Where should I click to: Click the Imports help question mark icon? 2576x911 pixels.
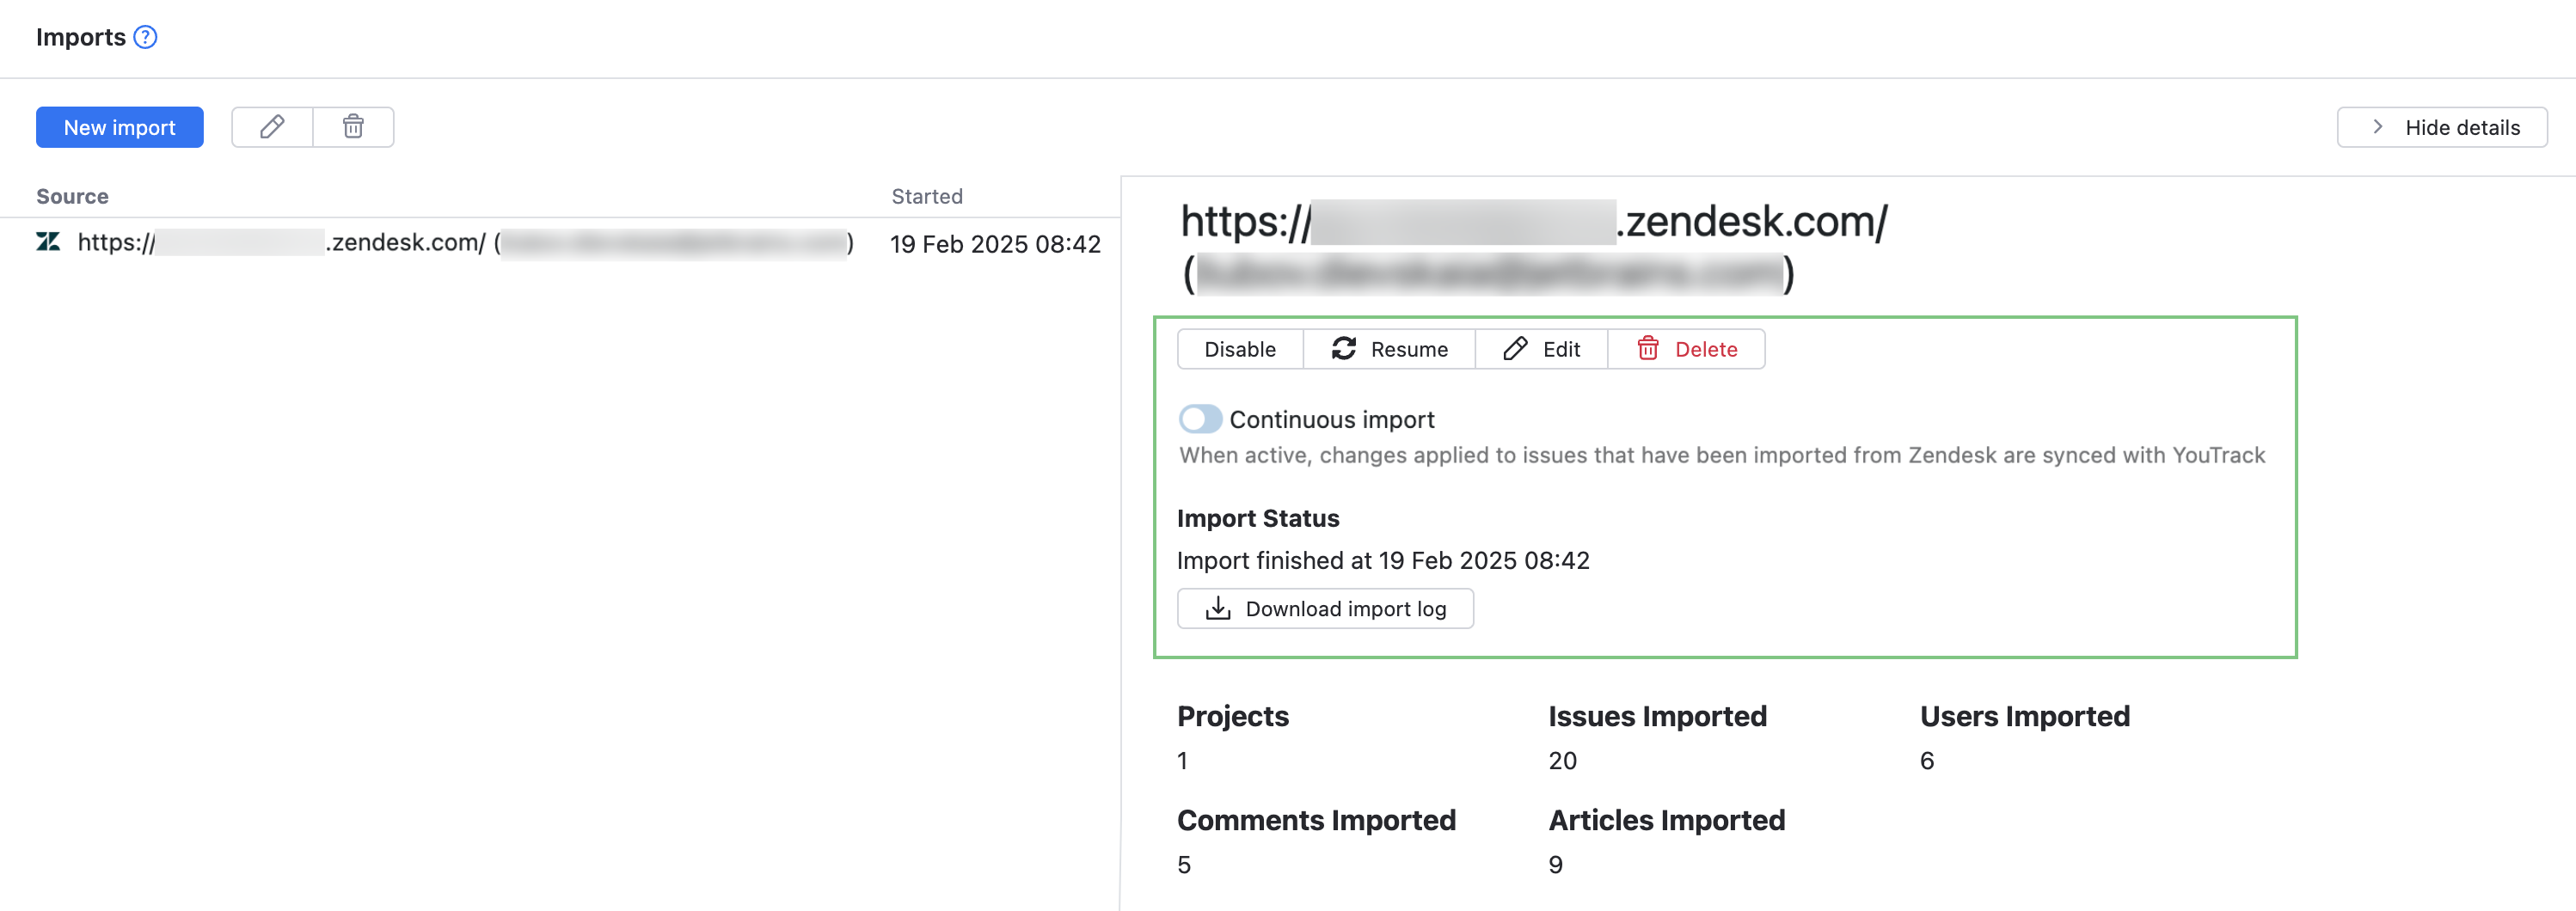[146, 38]
